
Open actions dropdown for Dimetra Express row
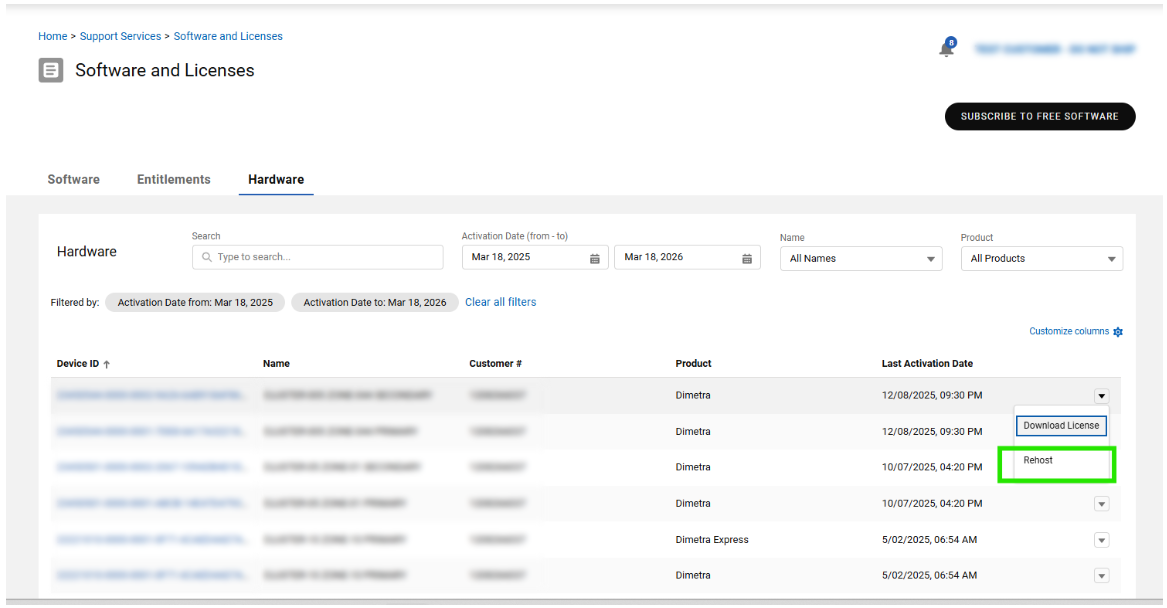[x=1102, y=540]
